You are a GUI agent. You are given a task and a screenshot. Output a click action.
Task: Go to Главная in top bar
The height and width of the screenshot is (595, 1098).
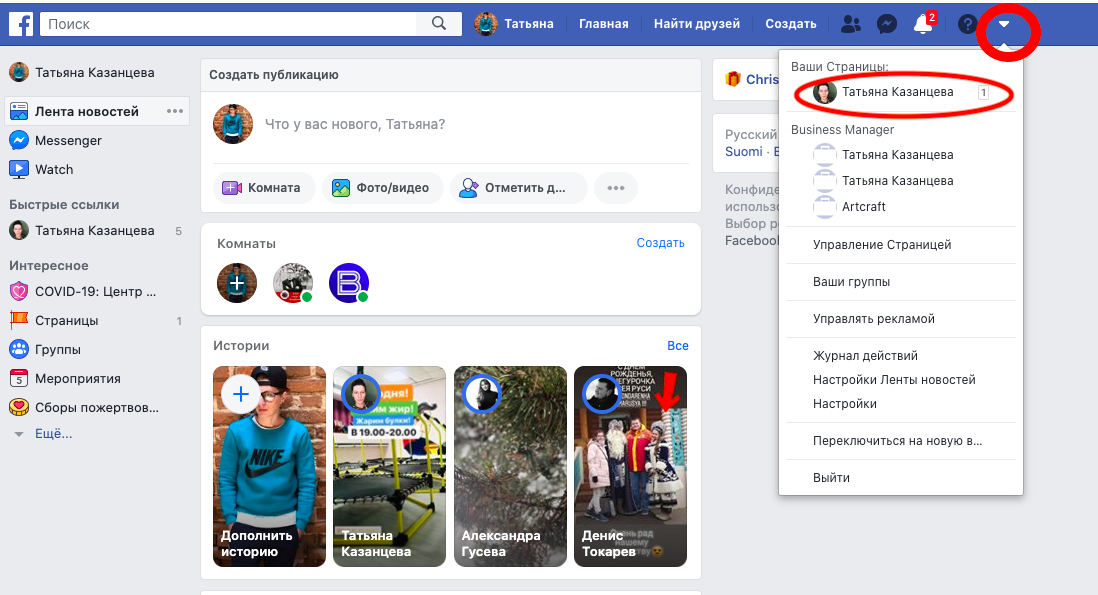(x=604, y=24)
